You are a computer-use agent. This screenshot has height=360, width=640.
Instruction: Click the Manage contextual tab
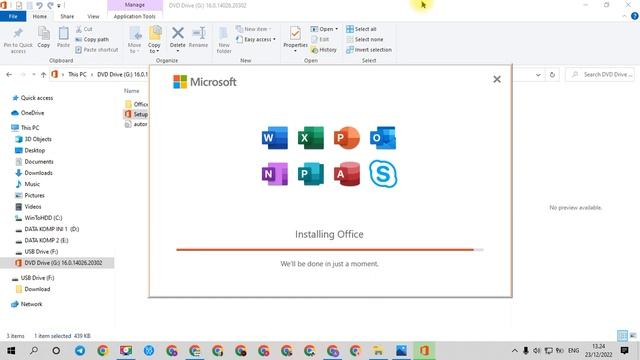pos(135,5)
